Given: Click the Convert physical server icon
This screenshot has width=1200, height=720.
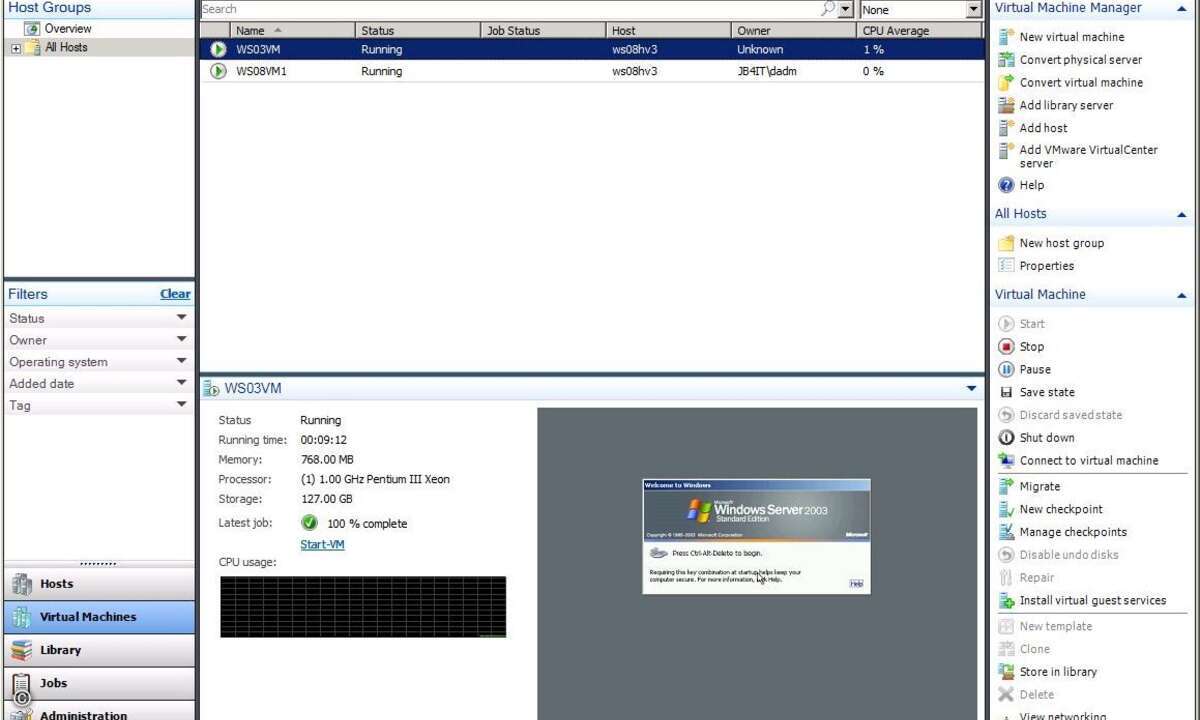Looking at the screenshot, I should tap(1006, 60).
